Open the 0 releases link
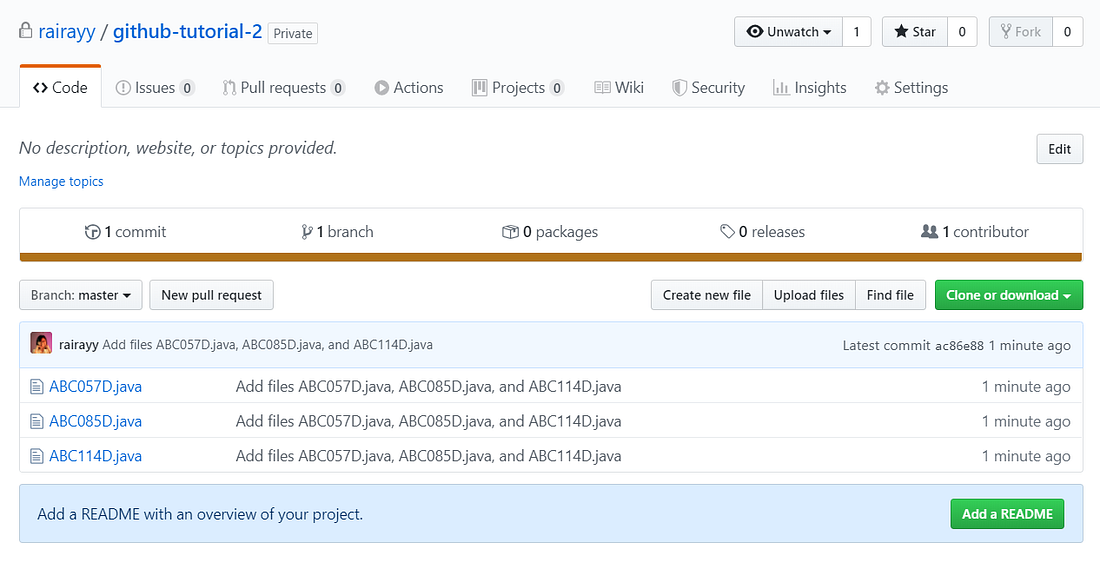This screenshot has height=562, width=1100. (x=763, y=232)
